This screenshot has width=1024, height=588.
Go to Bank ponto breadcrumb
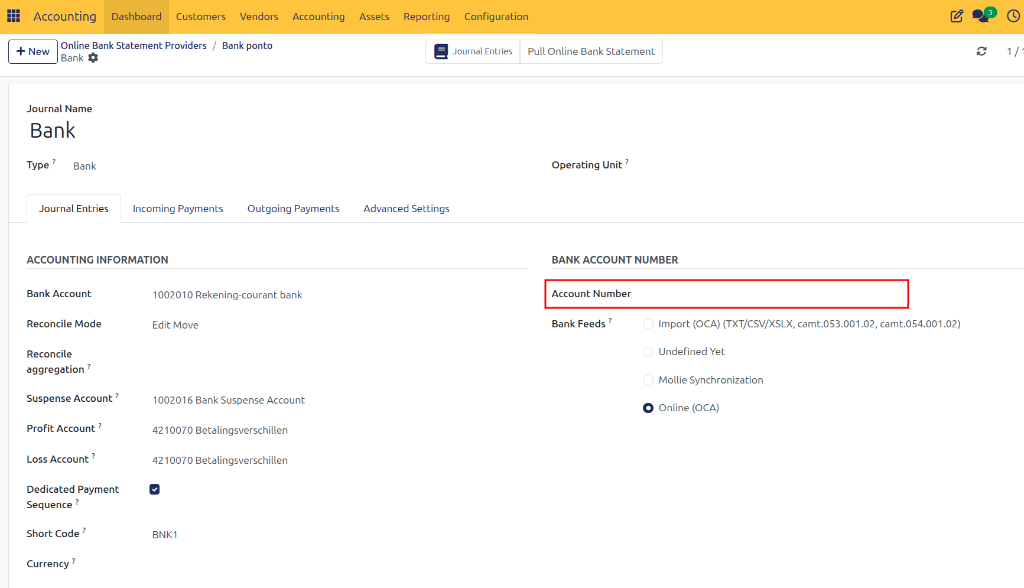point(247,46)
